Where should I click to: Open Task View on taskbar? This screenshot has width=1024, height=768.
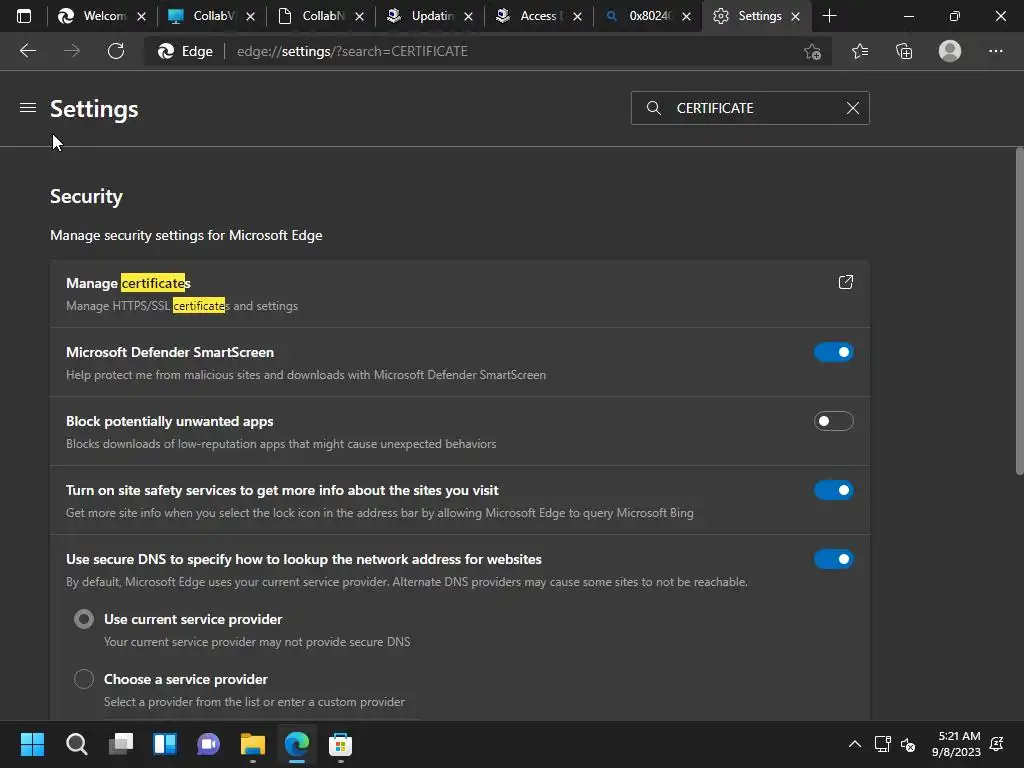pos(121,744)
